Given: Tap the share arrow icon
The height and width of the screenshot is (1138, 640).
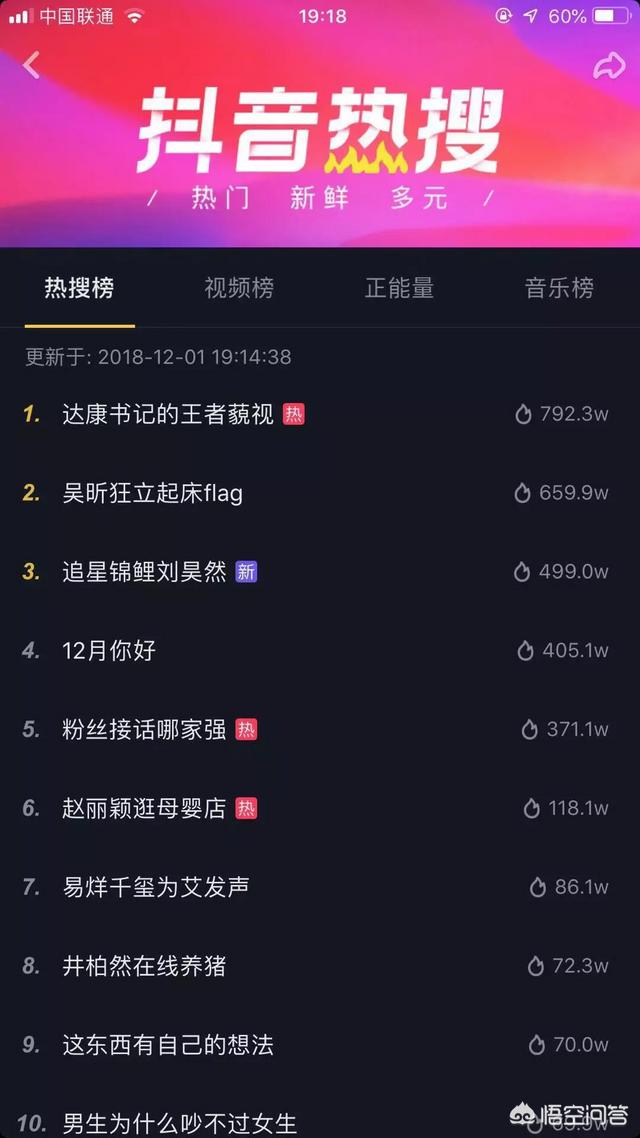Looking at the screenshot, I should tap(609, 65).
